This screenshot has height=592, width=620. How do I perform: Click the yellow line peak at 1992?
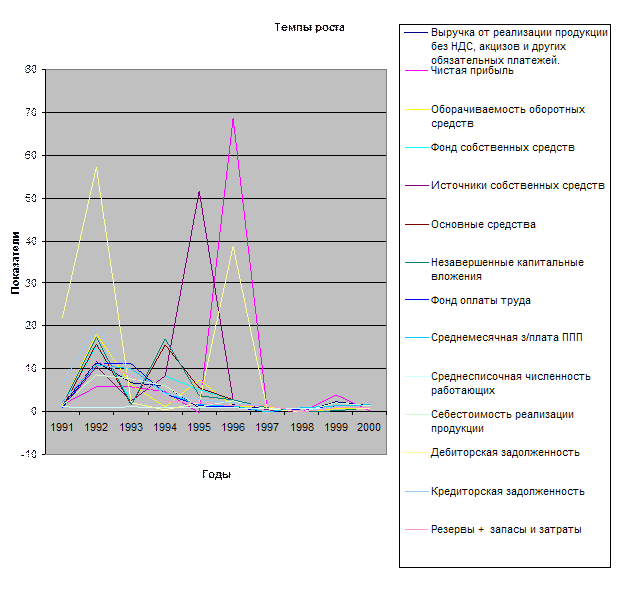point(96,167)
